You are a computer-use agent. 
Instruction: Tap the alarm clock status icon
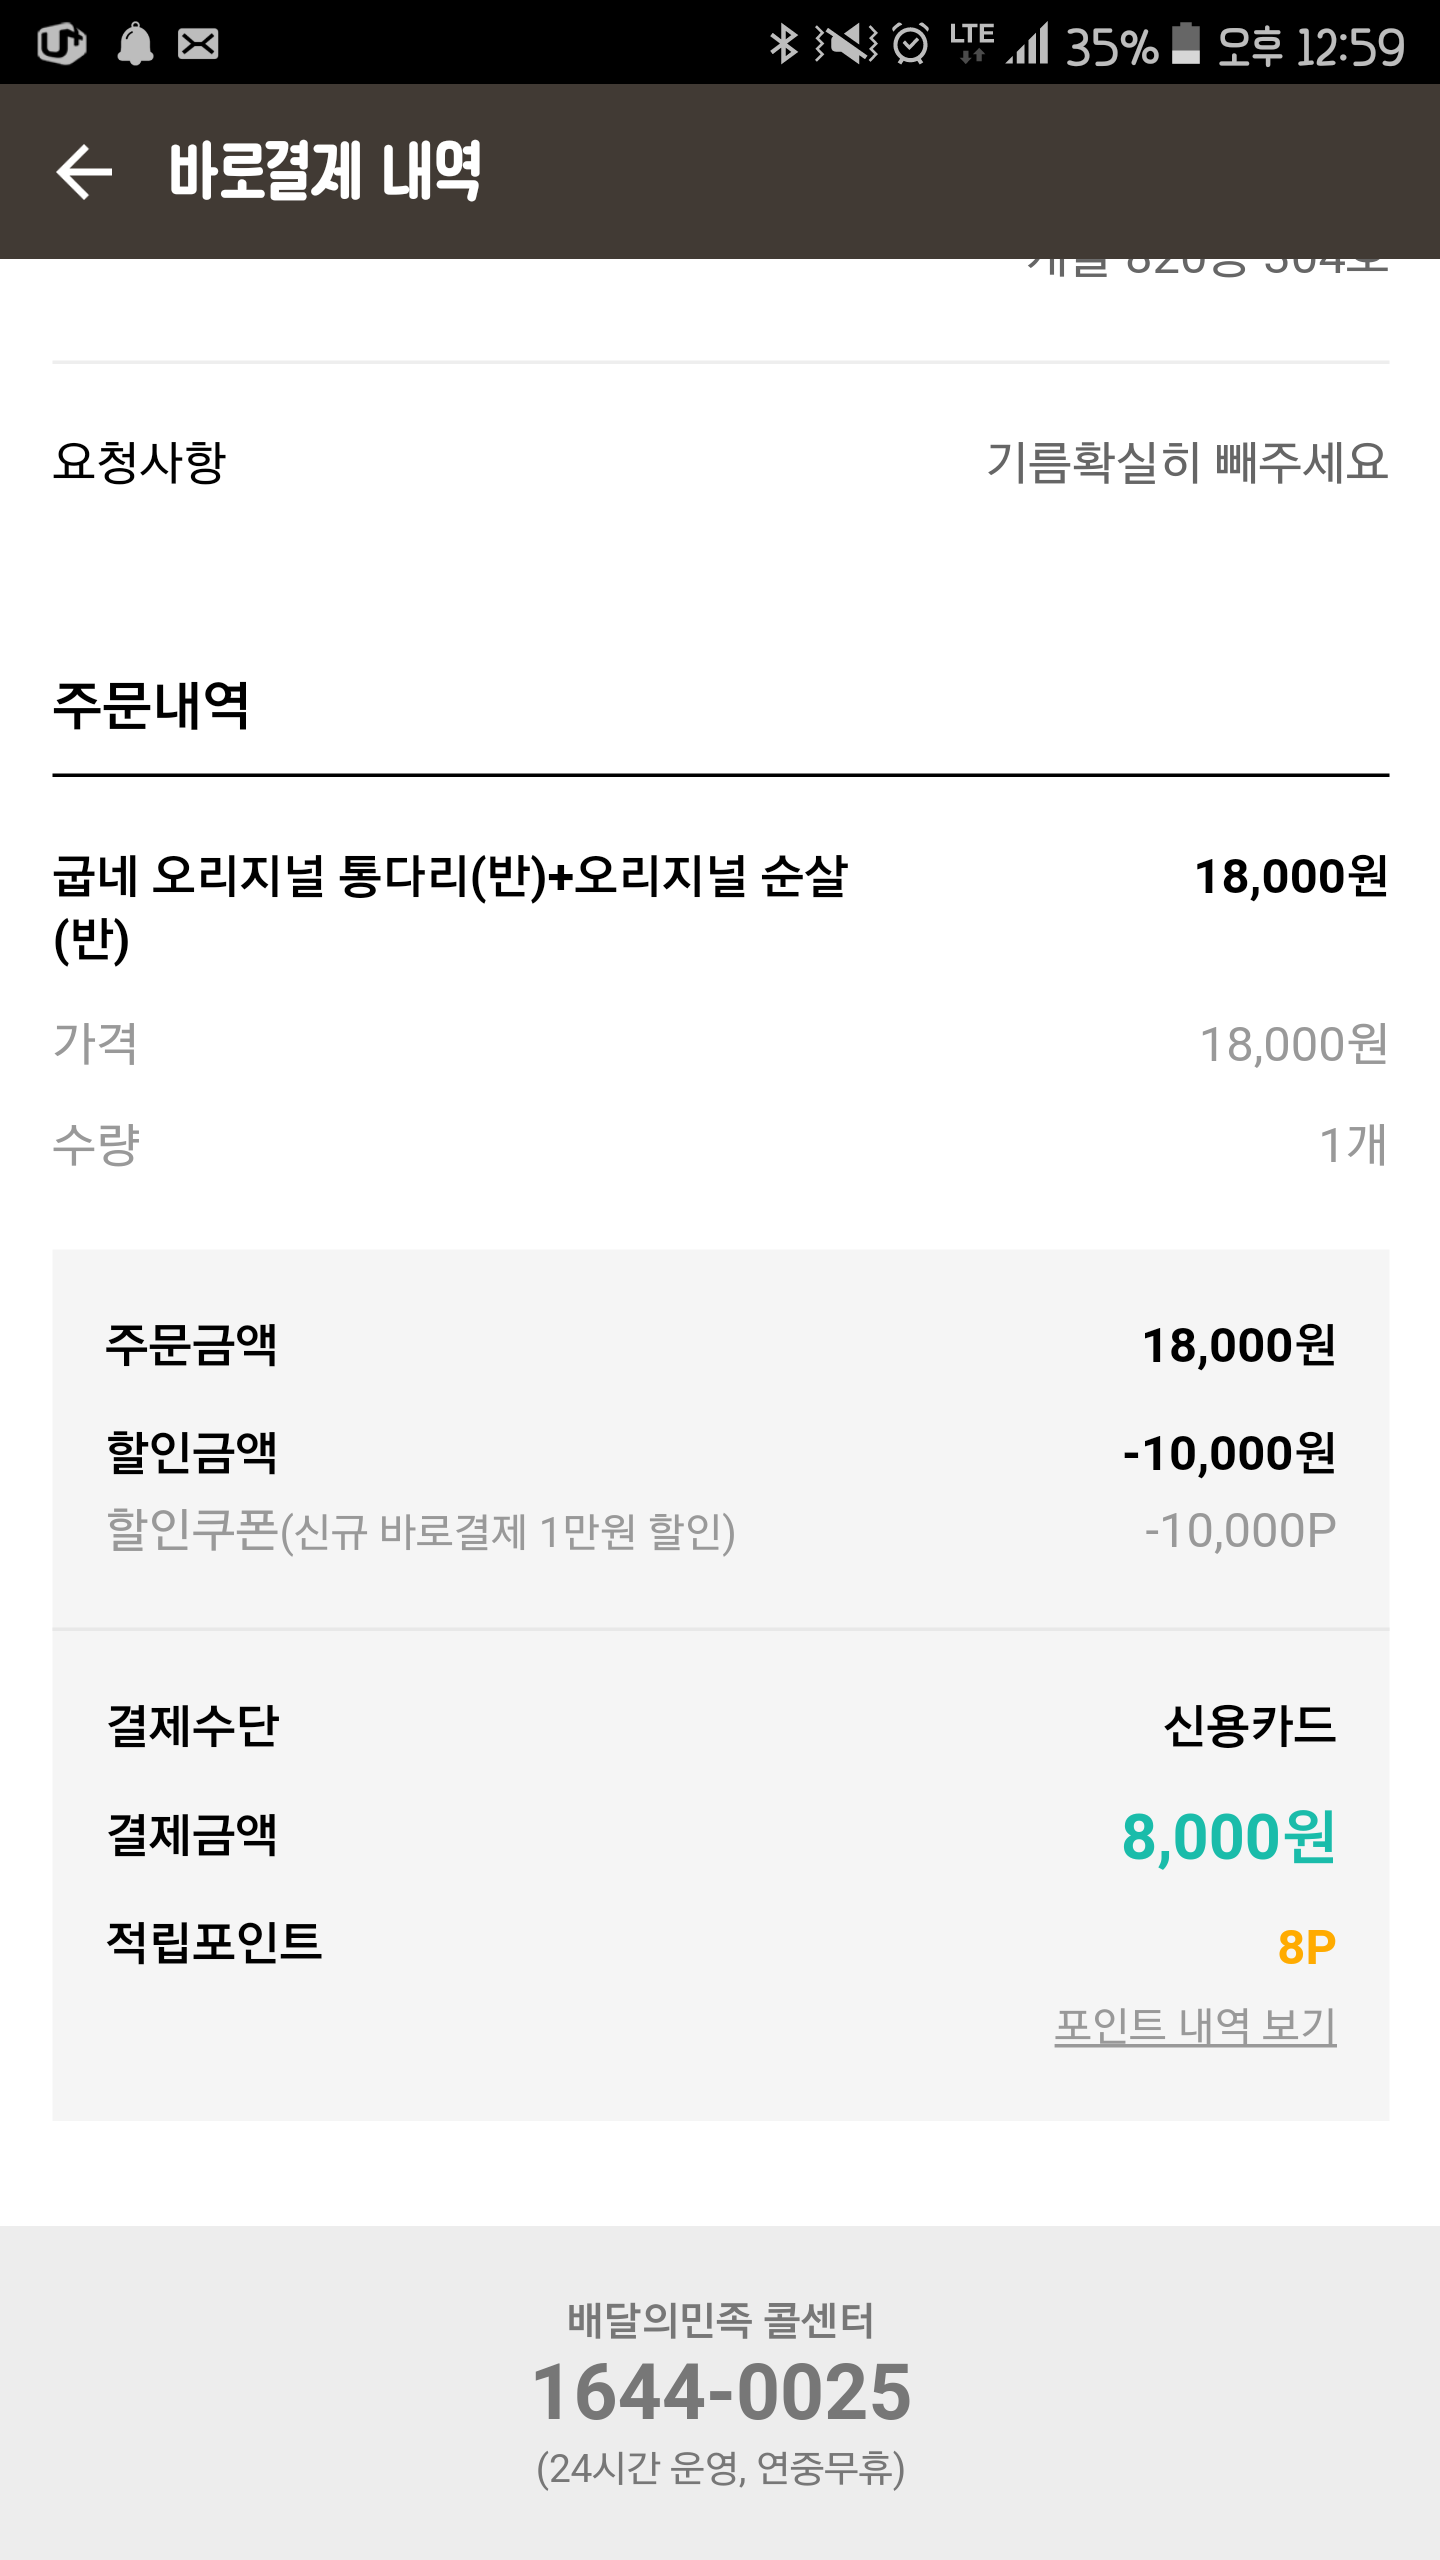(910, 44)
